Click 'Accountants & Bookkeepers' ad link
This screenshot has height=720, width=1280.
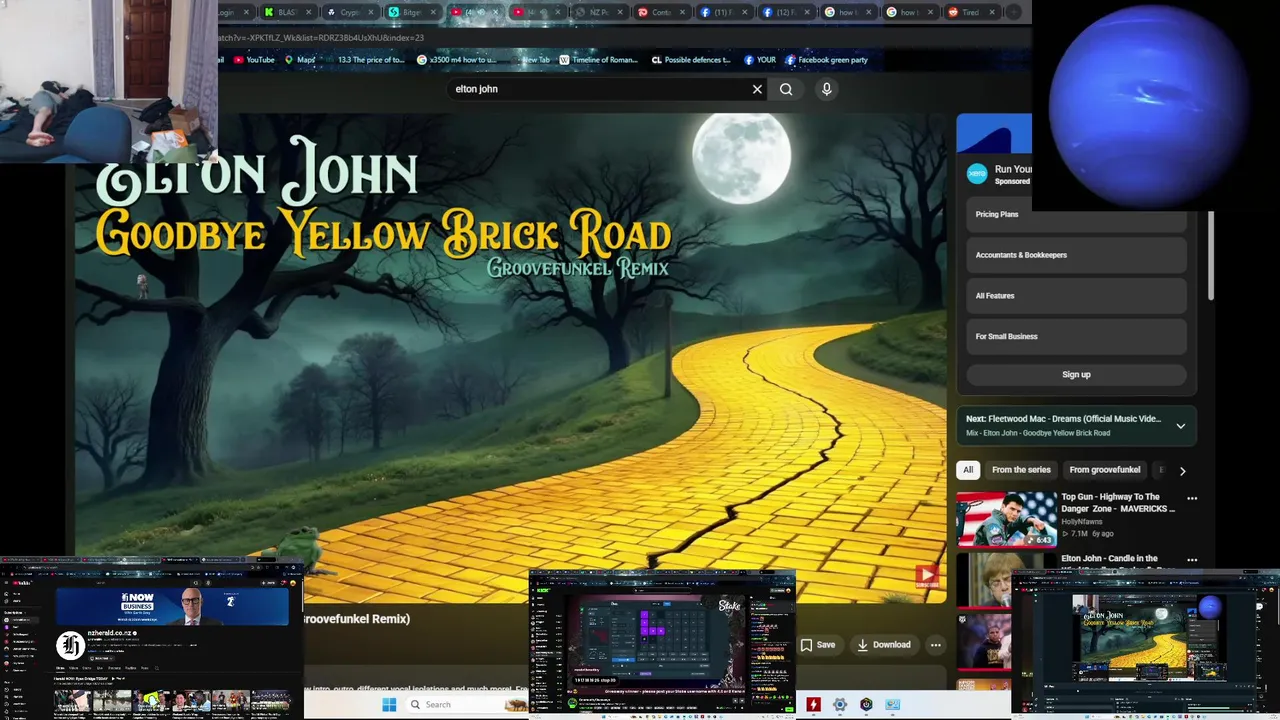(x=1076, y=255)
